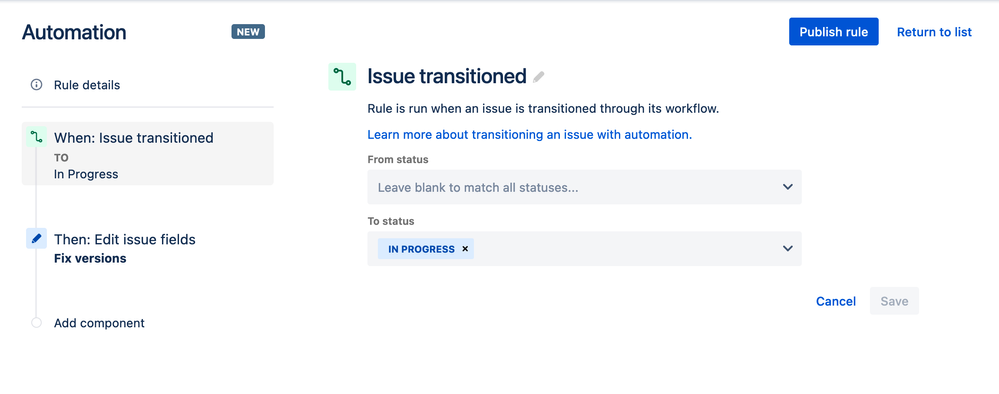999x394 pixels.
Task: Click the pencil icon next to Issue transitioned title
Action: (x=539, y=77)
